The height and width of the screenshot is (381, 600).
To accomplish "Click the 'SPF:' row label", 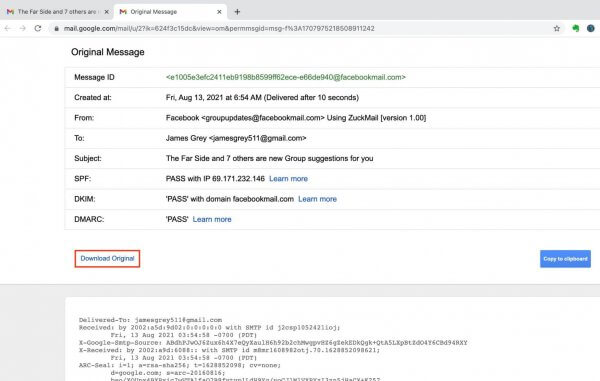I will click(83, 179).
